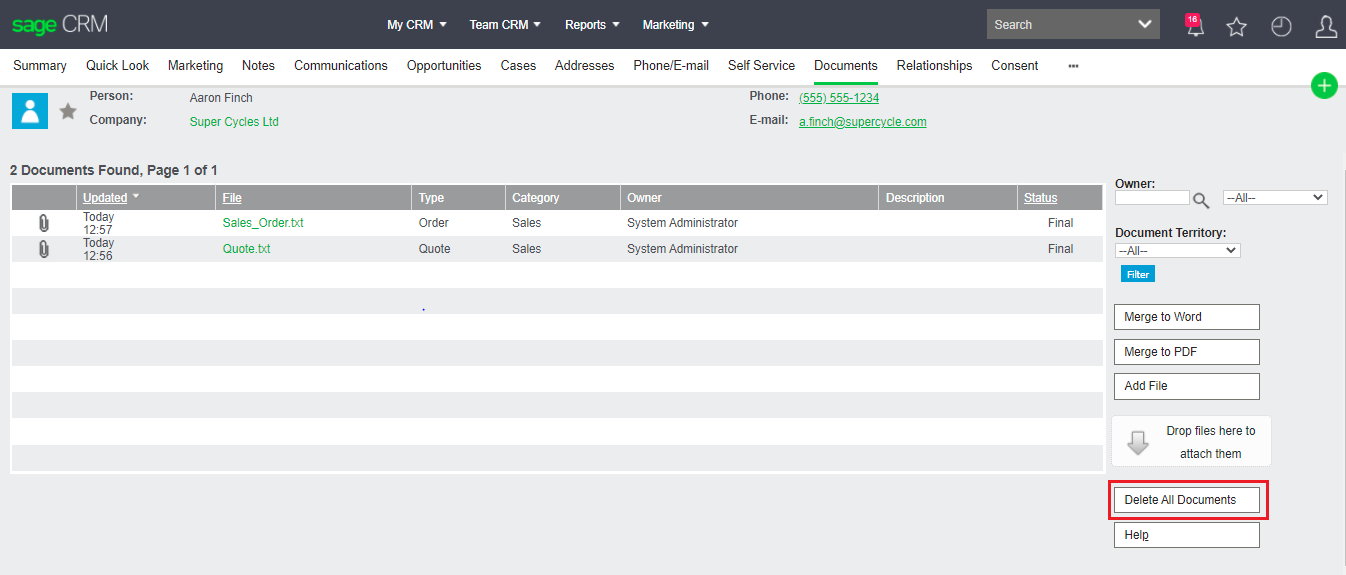
Task: Click the green plus new button
Action: [x=1324, y=86]
